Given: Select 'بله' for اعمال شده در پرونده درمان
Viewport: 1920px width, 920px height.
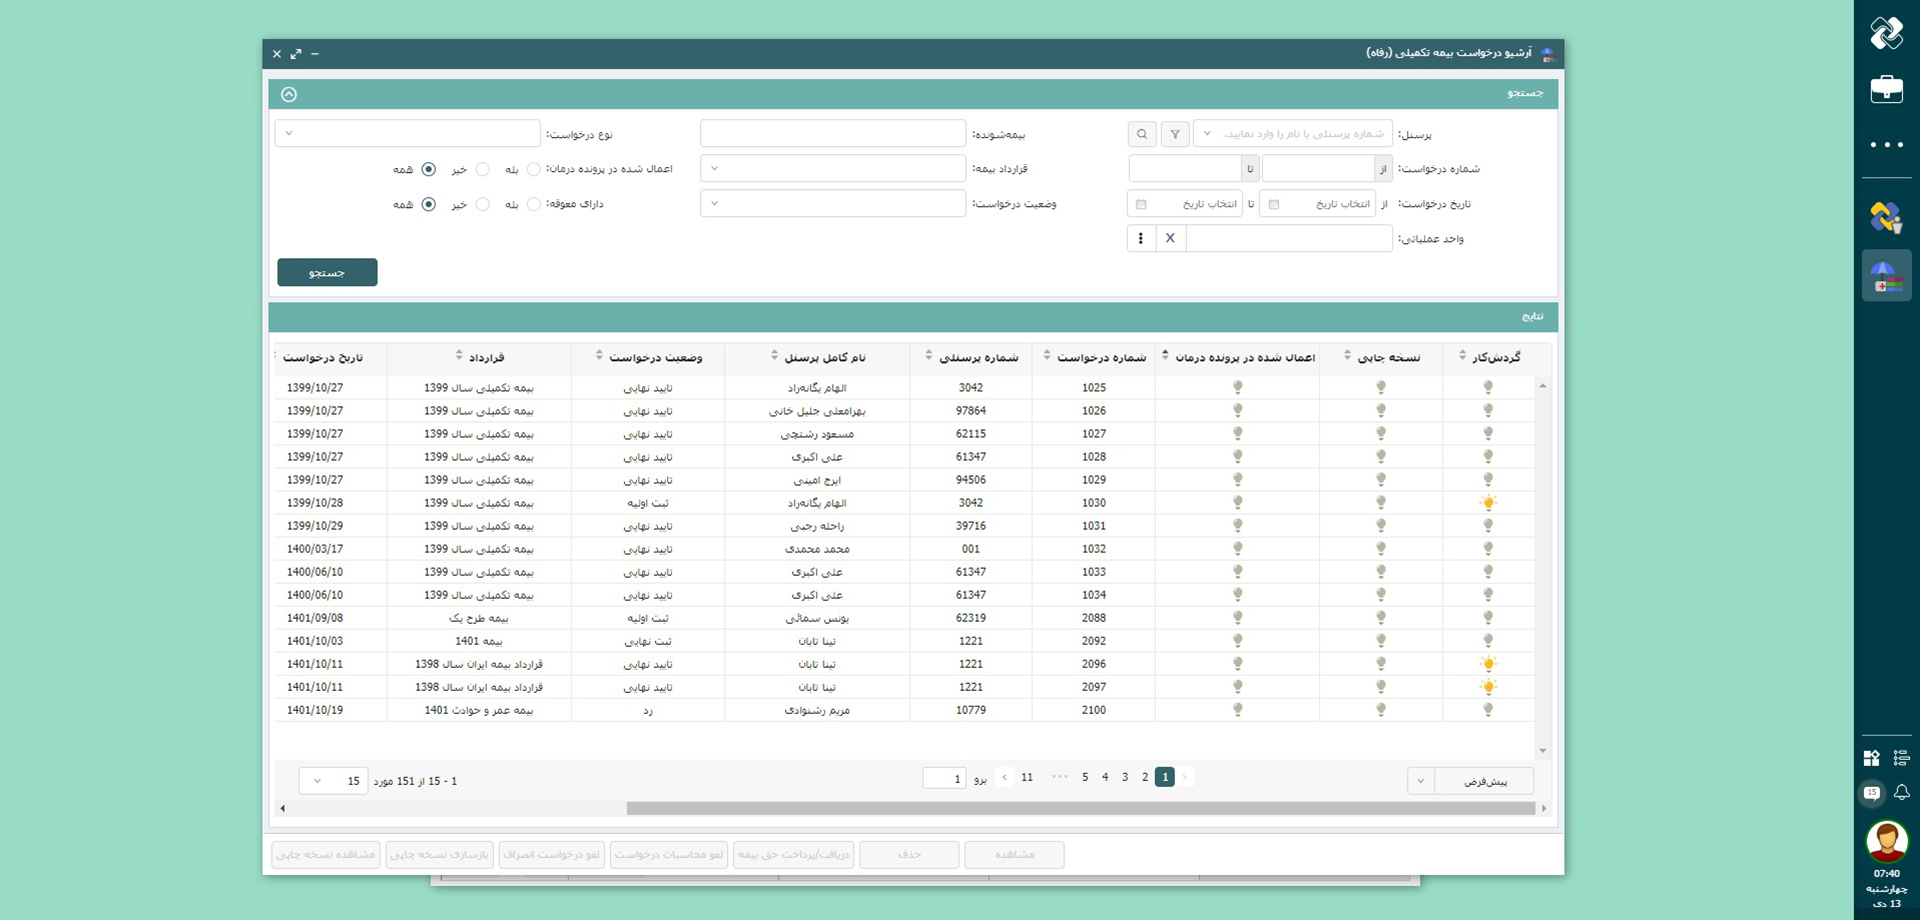Looking at the screenshot, I should pos(534,169).
